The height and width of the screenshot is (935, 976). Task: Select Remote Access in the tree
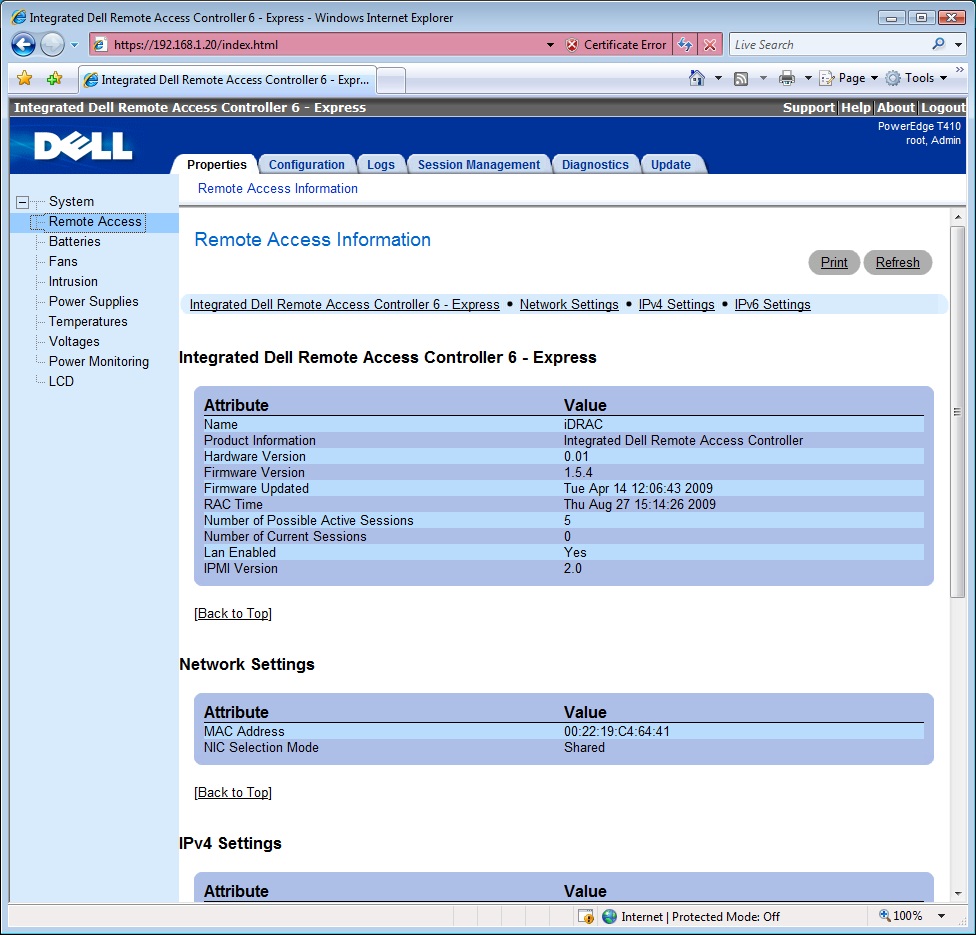95,222
